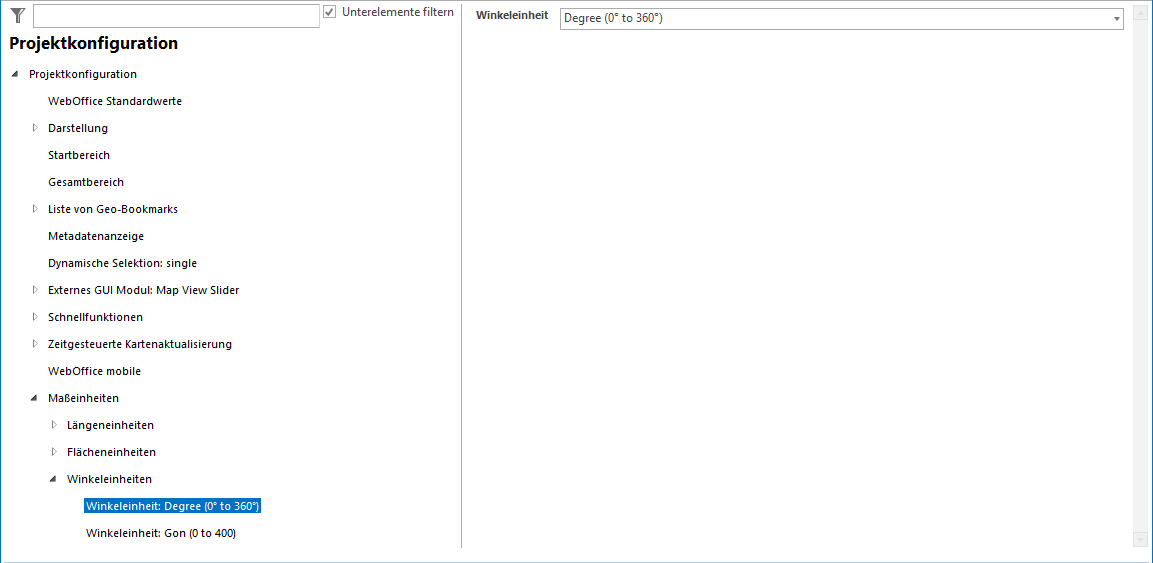Select the Projektkonfiguration tree root item

click(x=82, y=74)
